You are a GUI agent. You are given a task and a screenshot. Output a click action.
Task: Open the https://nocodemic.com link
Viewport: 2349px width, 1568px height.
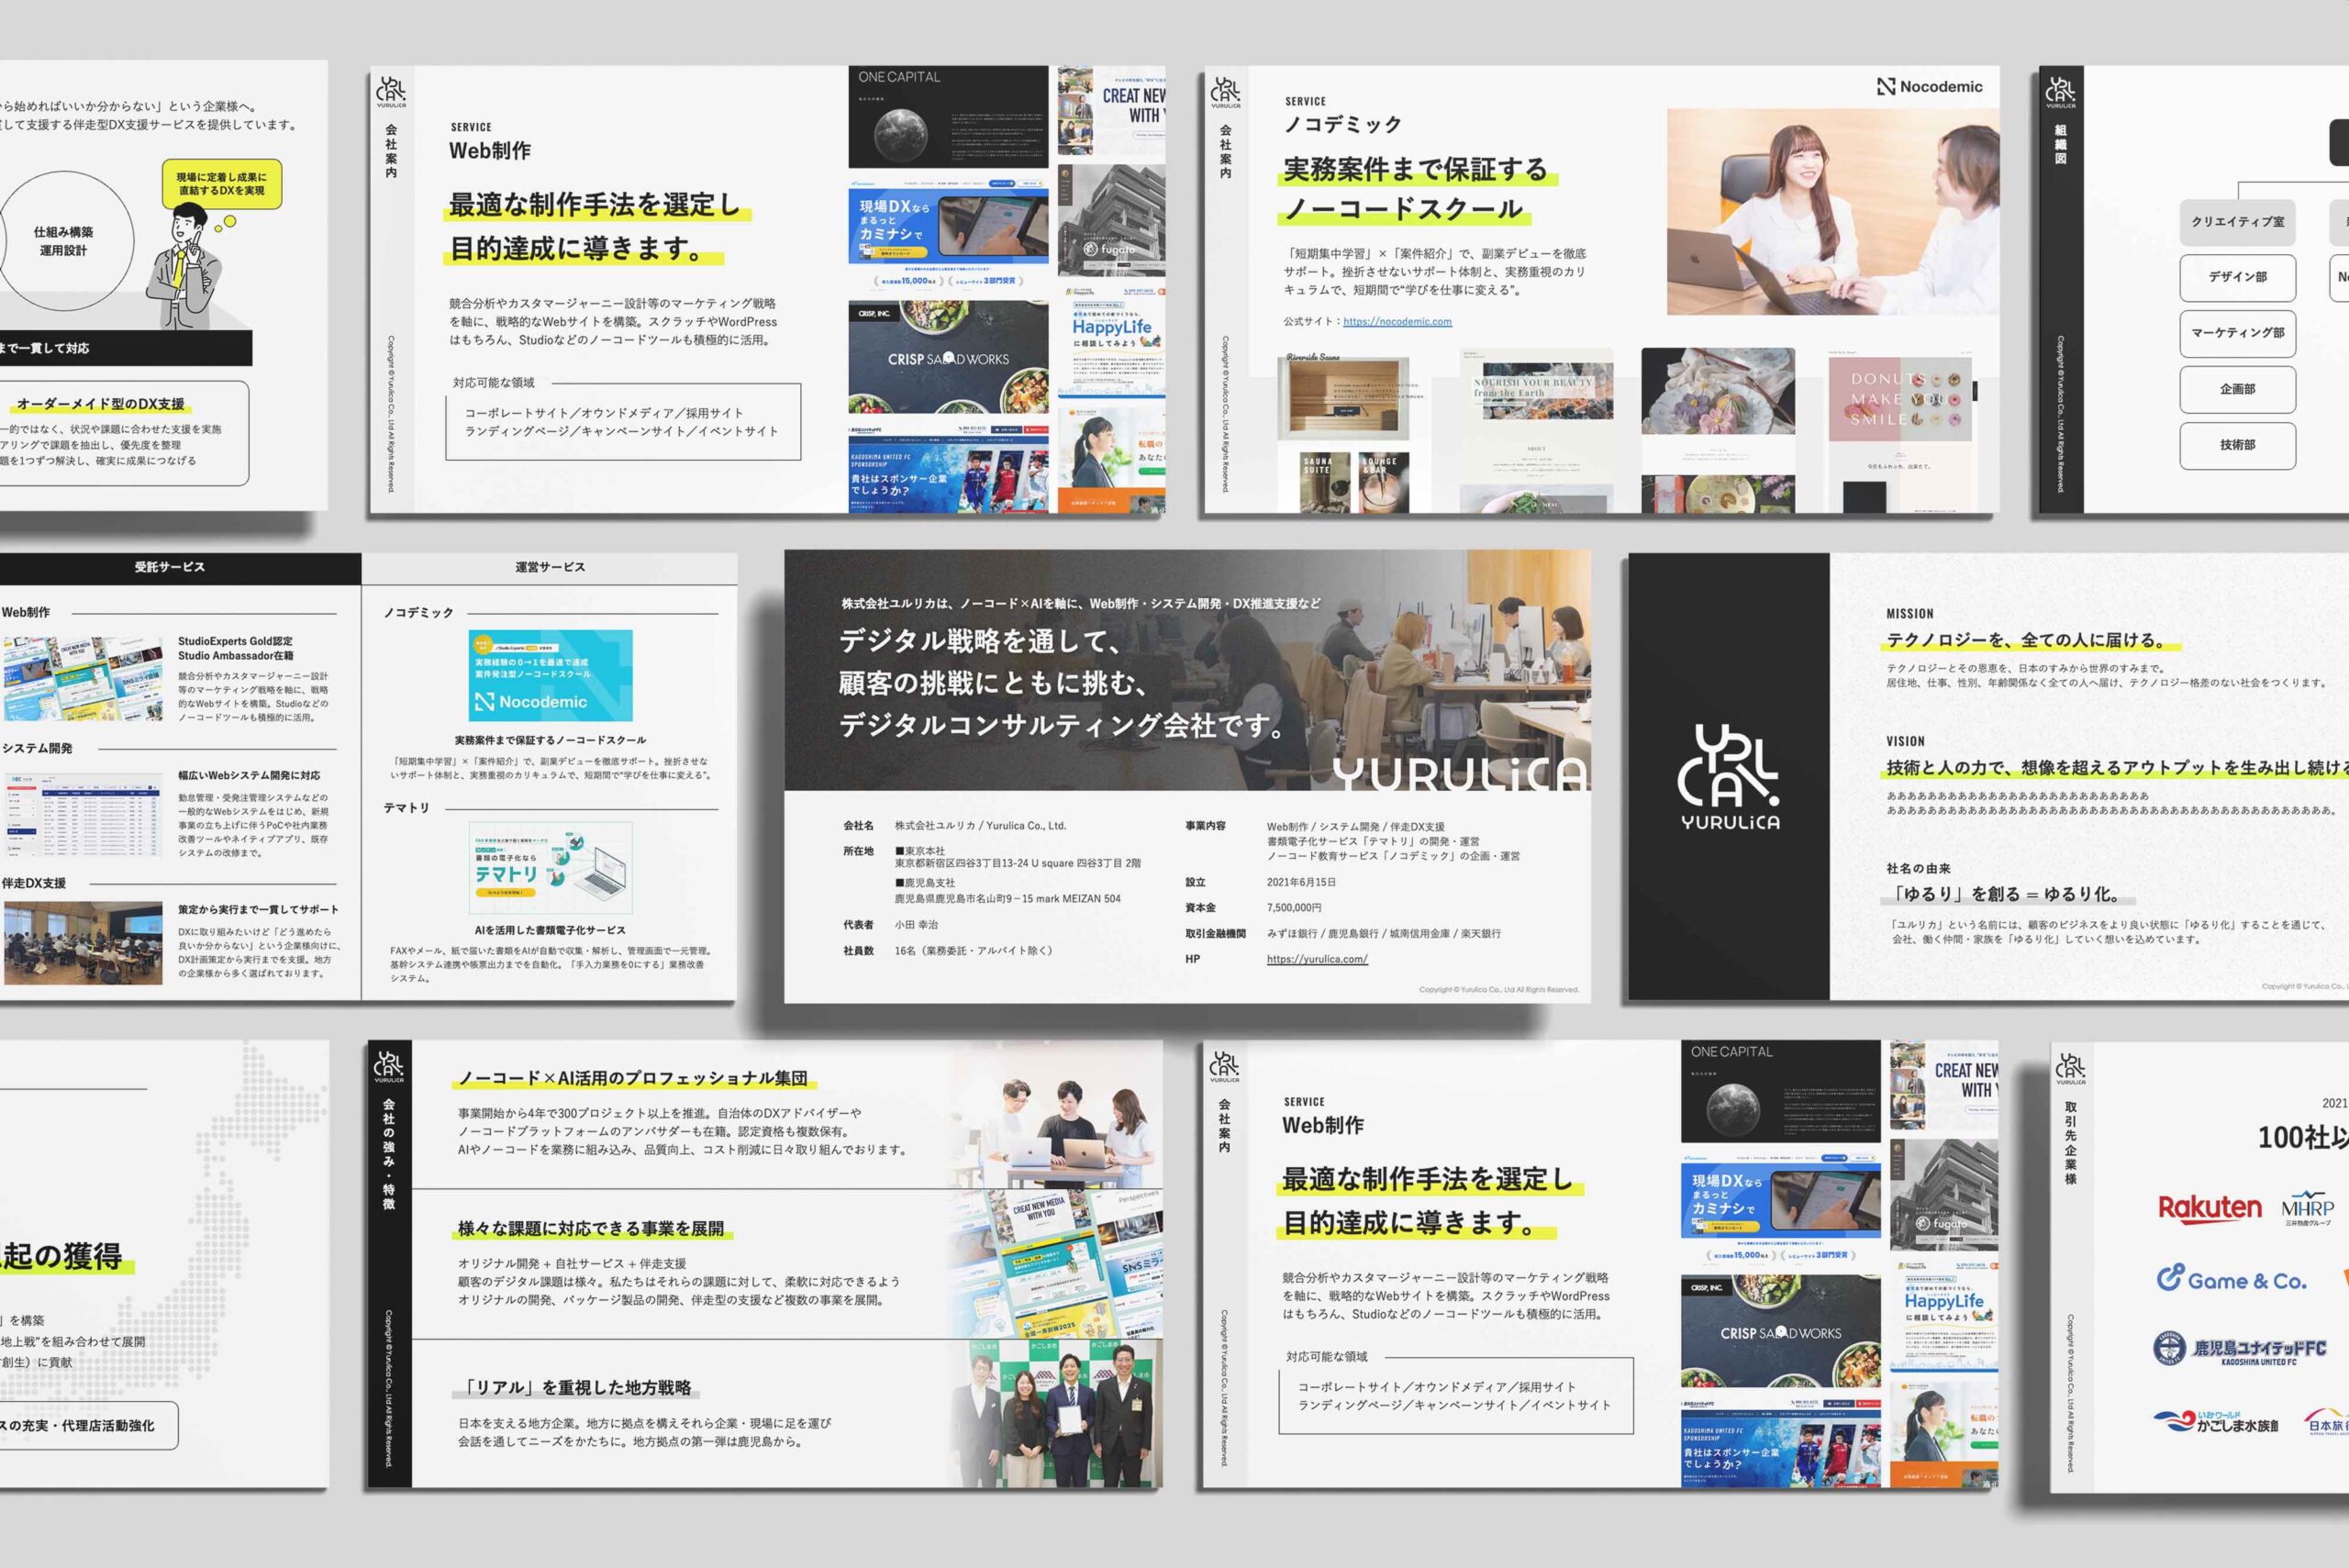click(1397, 322)
